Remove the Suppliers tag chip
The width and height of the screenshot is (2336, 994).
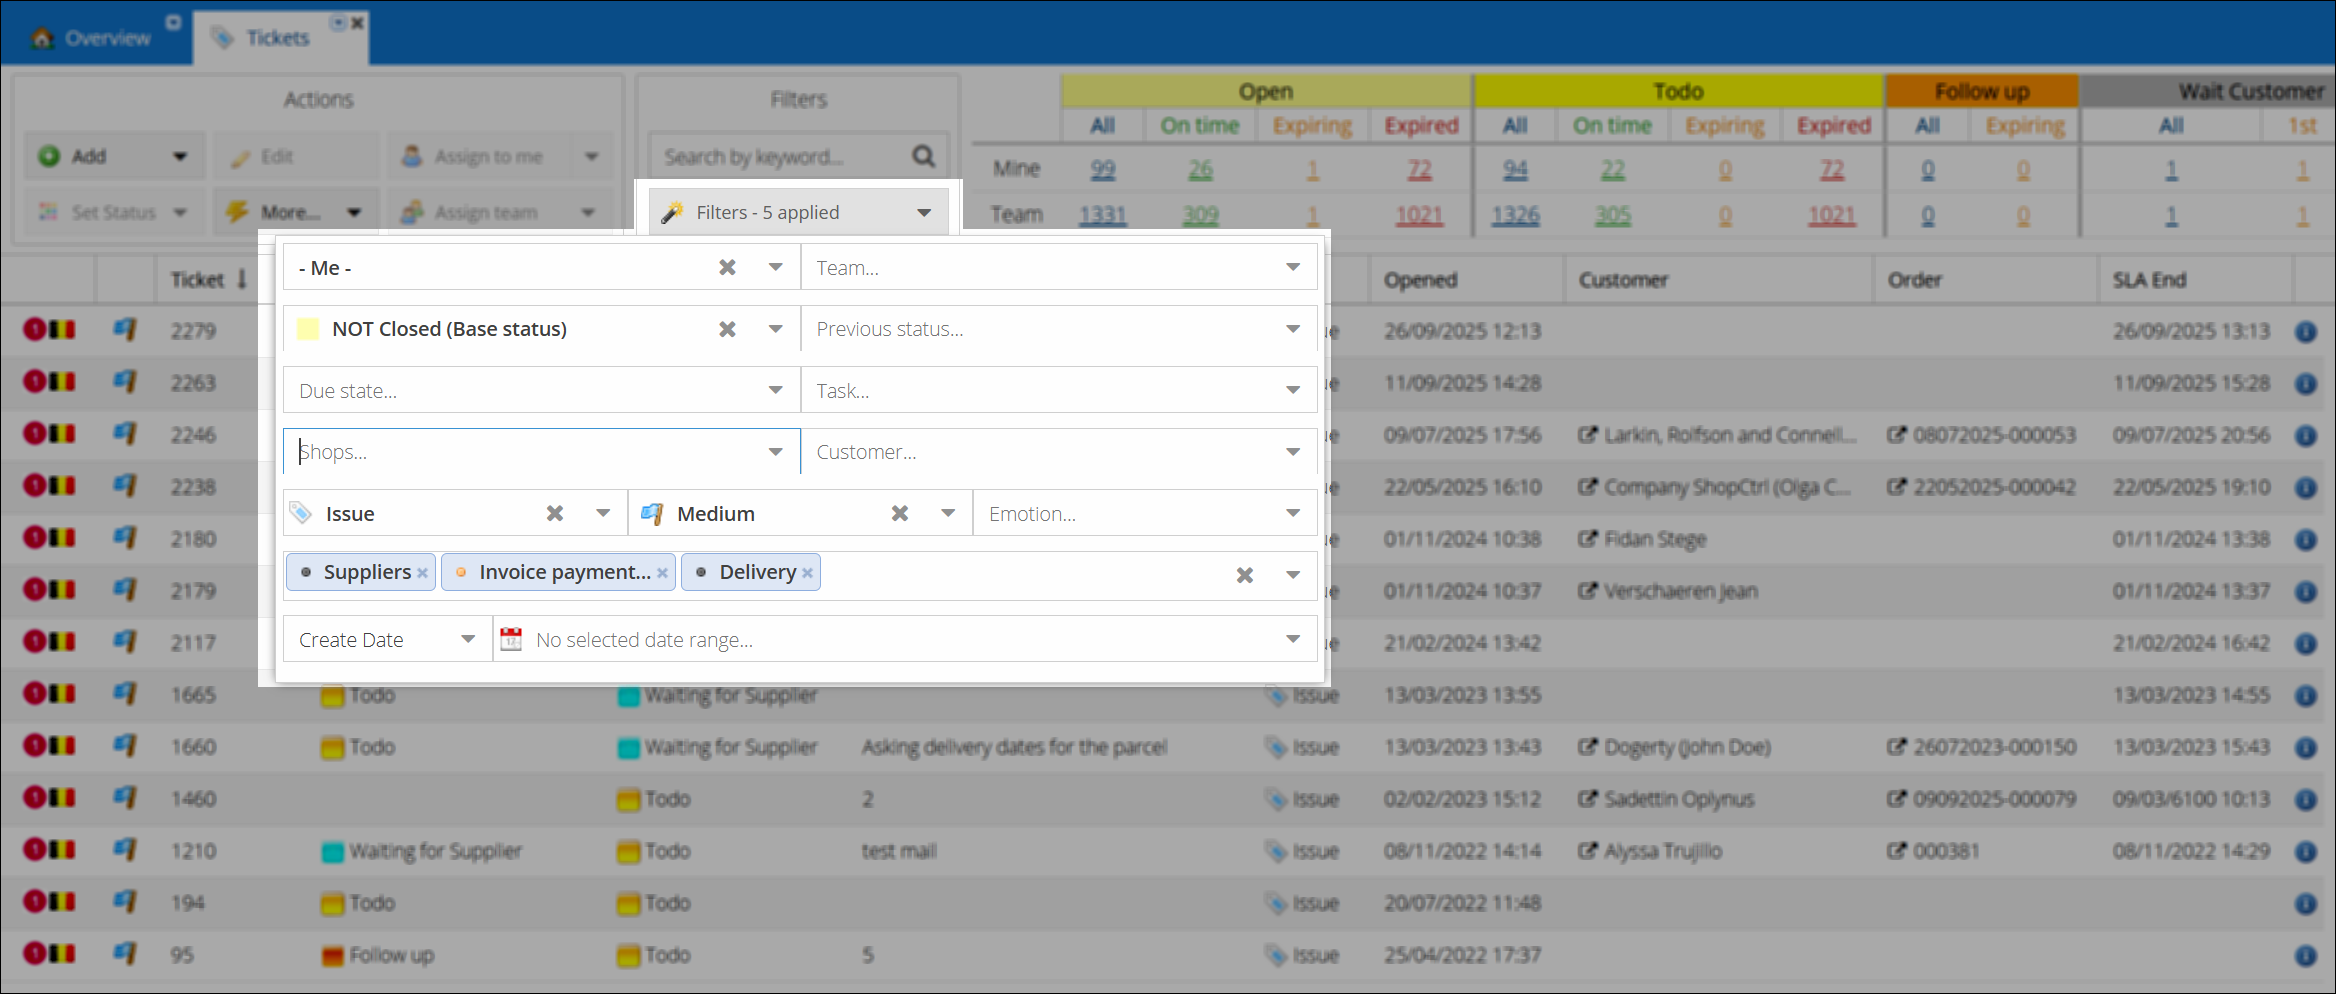point(423,573)
